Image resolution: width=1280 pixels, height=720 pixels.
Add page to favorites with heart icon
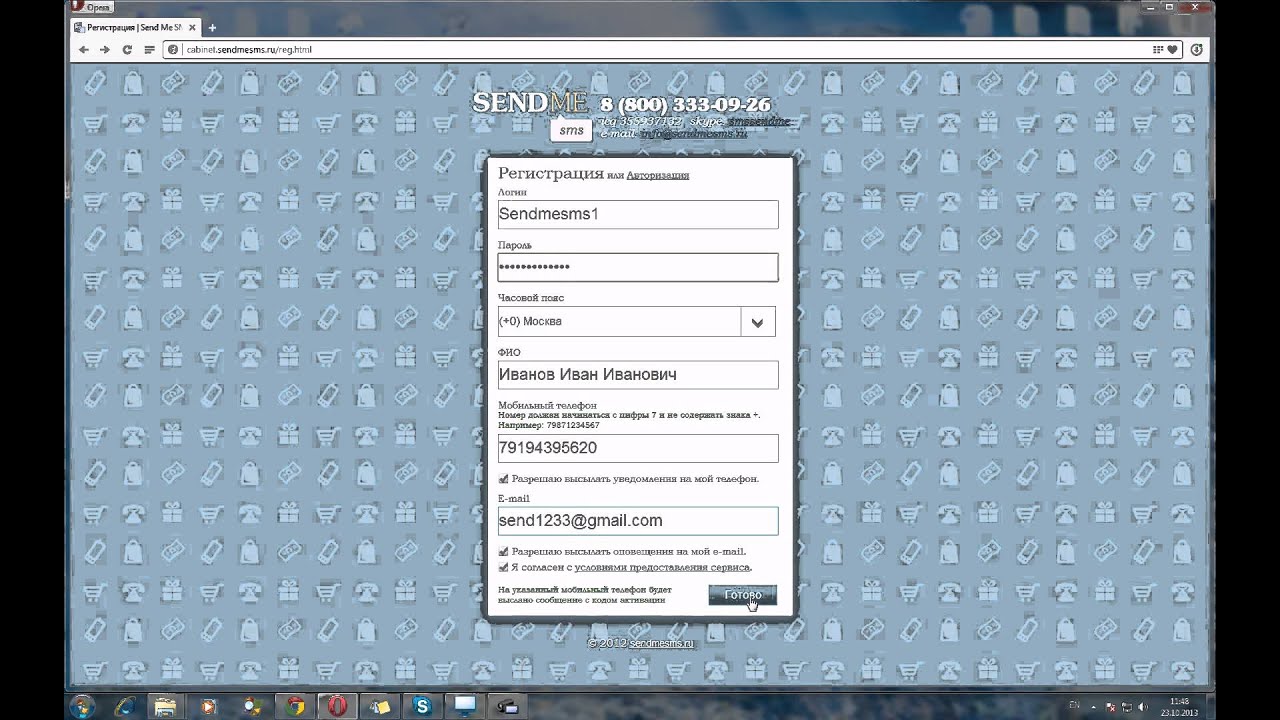tap(1173, 49)
